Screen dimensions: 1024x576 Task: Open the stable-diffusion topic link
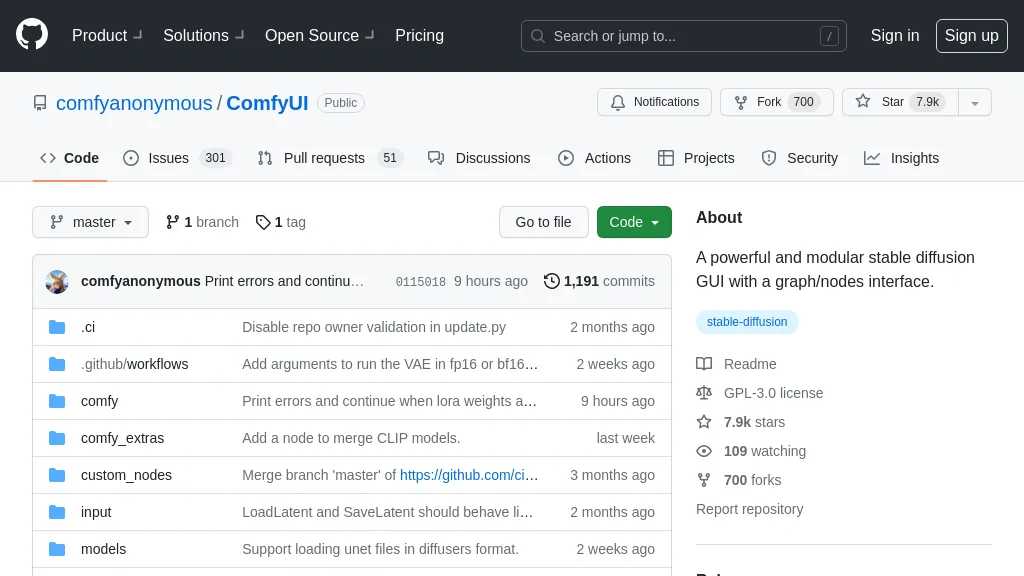[746, 321]
